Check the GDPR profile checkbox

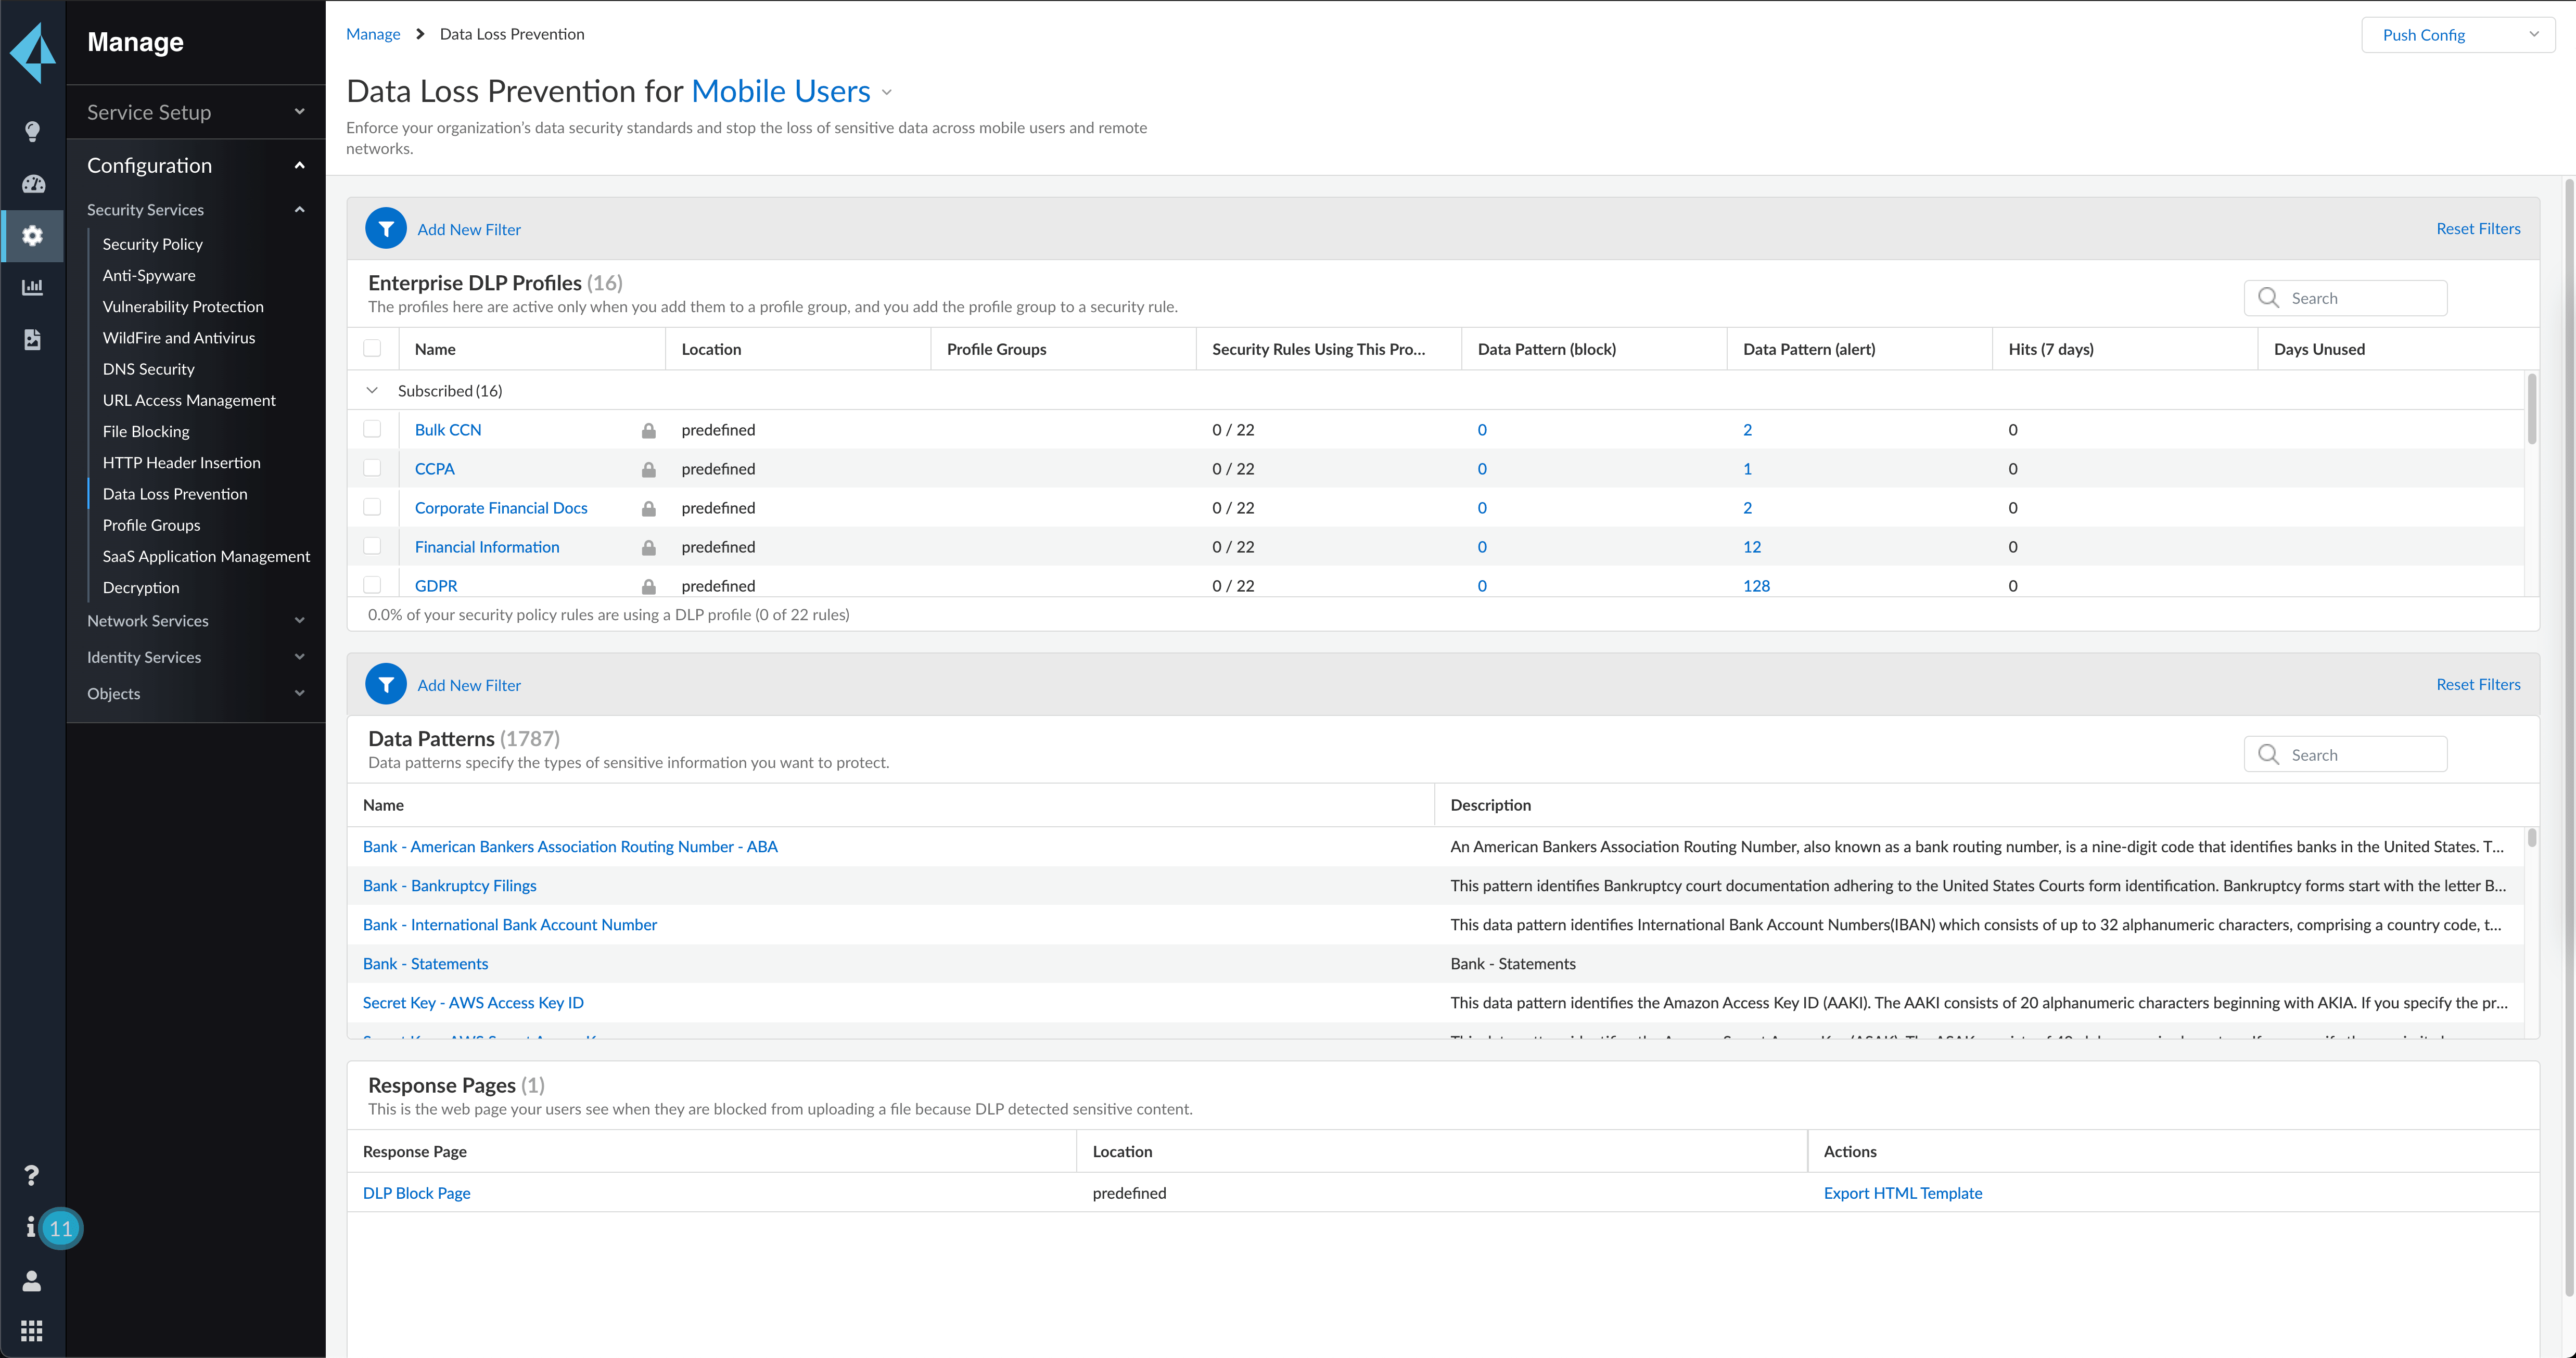coord(373,585)
